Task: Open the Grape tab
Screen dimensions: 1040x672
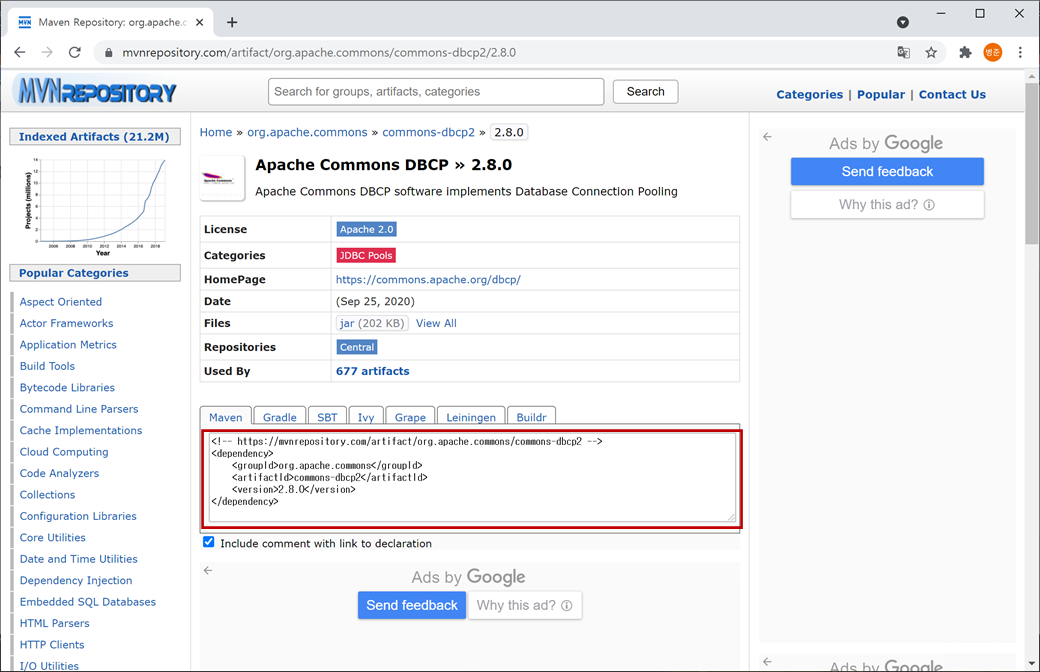Action: click(x=410, y=417)
